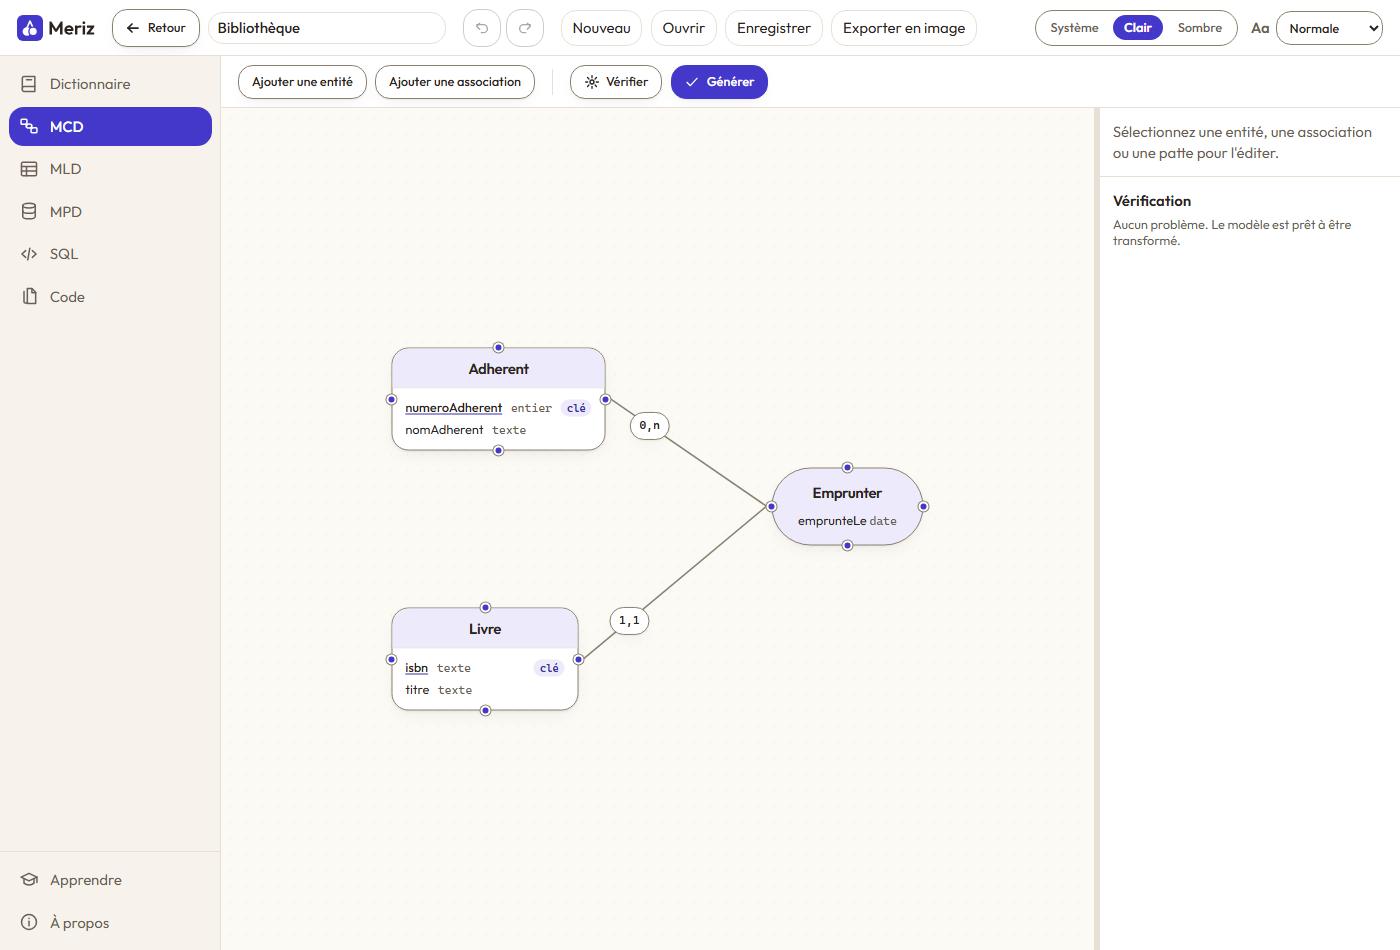1400x950 pixels.
Task: Open the MPD database view
Action: pyautogui.click(x=110, y=212)
